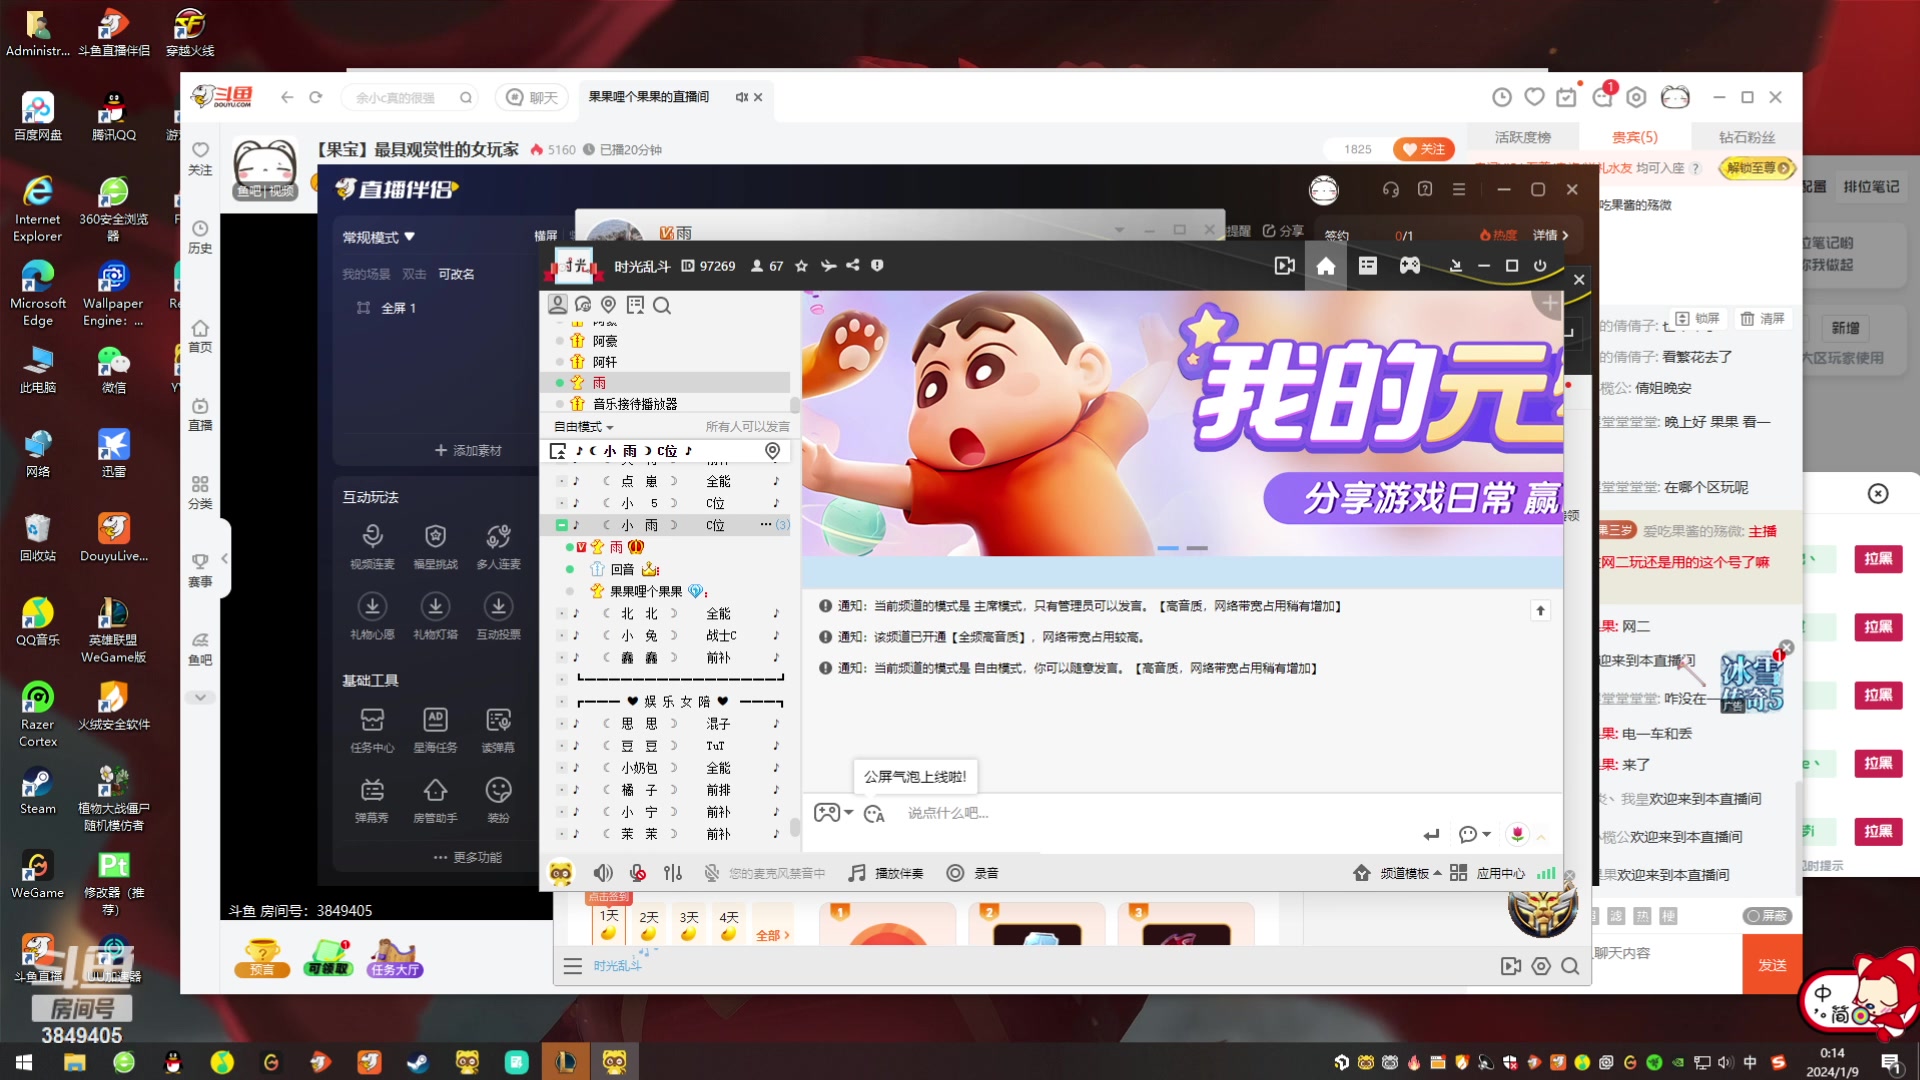Open 应用中心 in YY bottom bar
The width and height of the screenshot is (1920, 1080).
(1487, 873)
